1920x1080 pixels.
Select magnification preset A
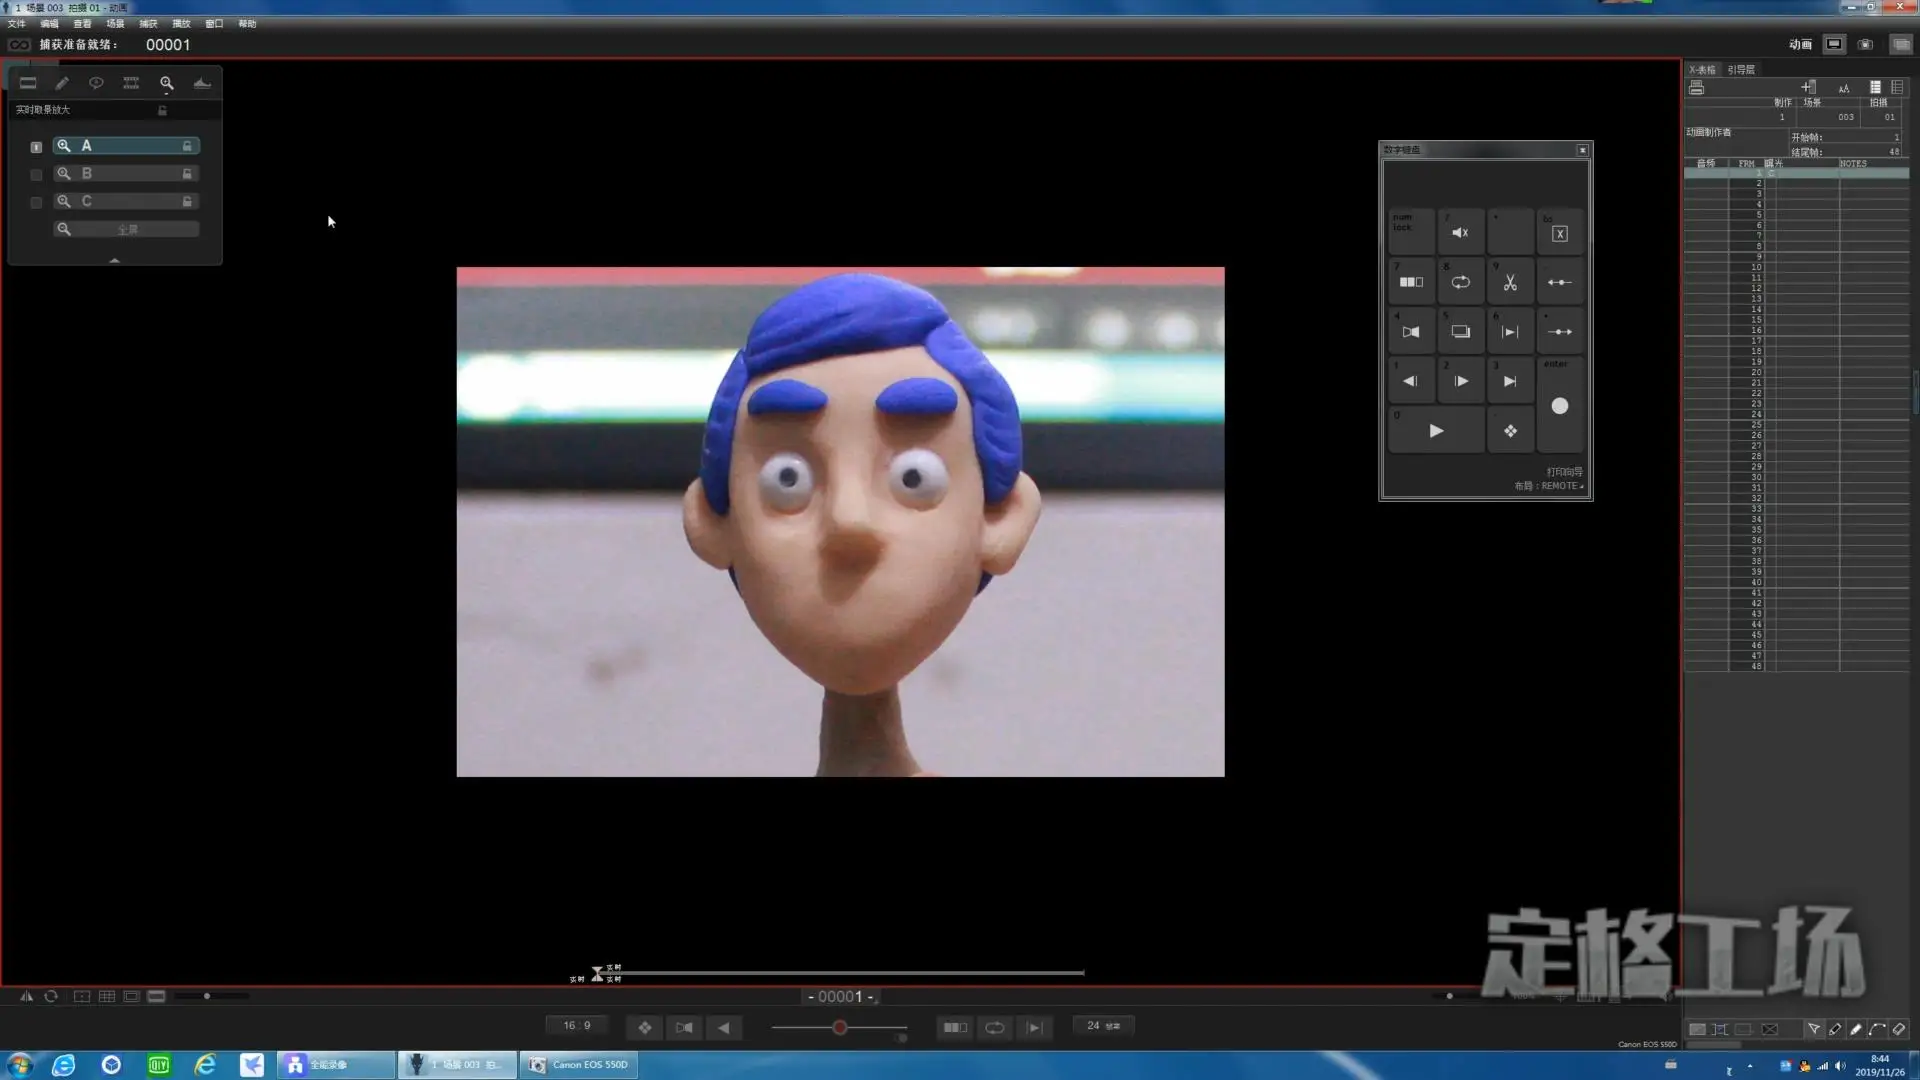click(x=126, y=146)
